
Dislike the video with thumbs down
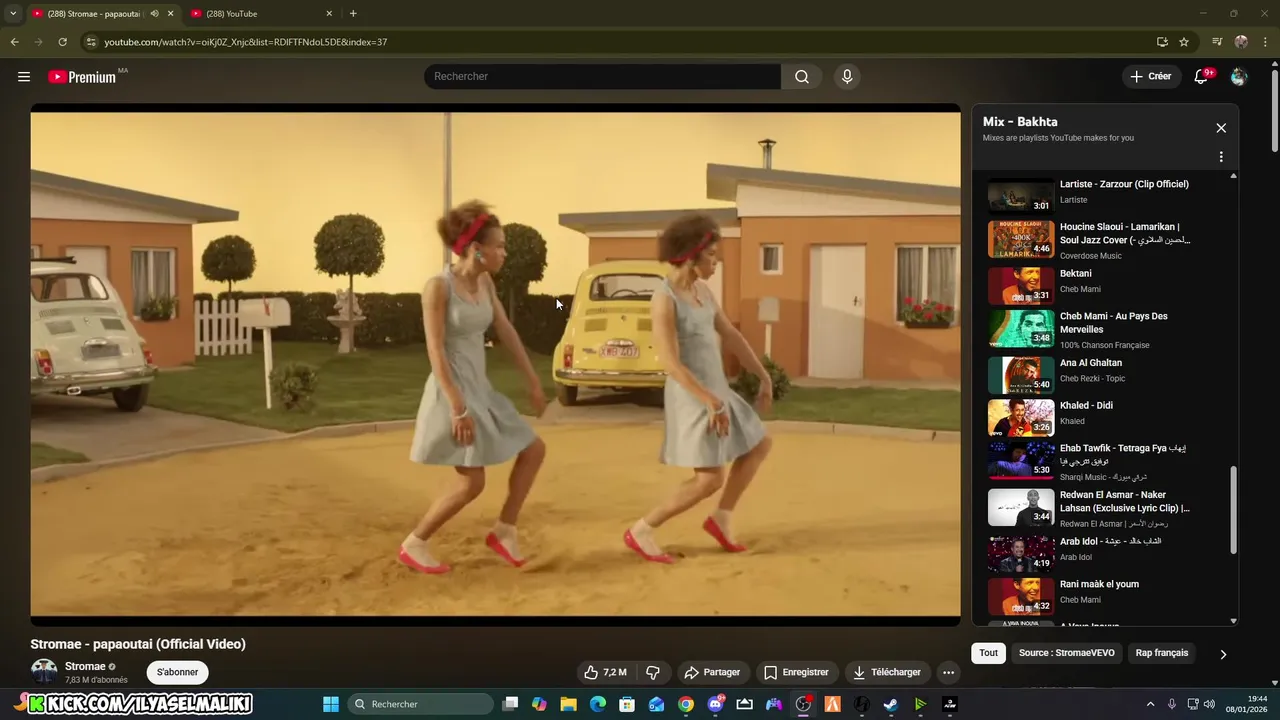[653, 672]
